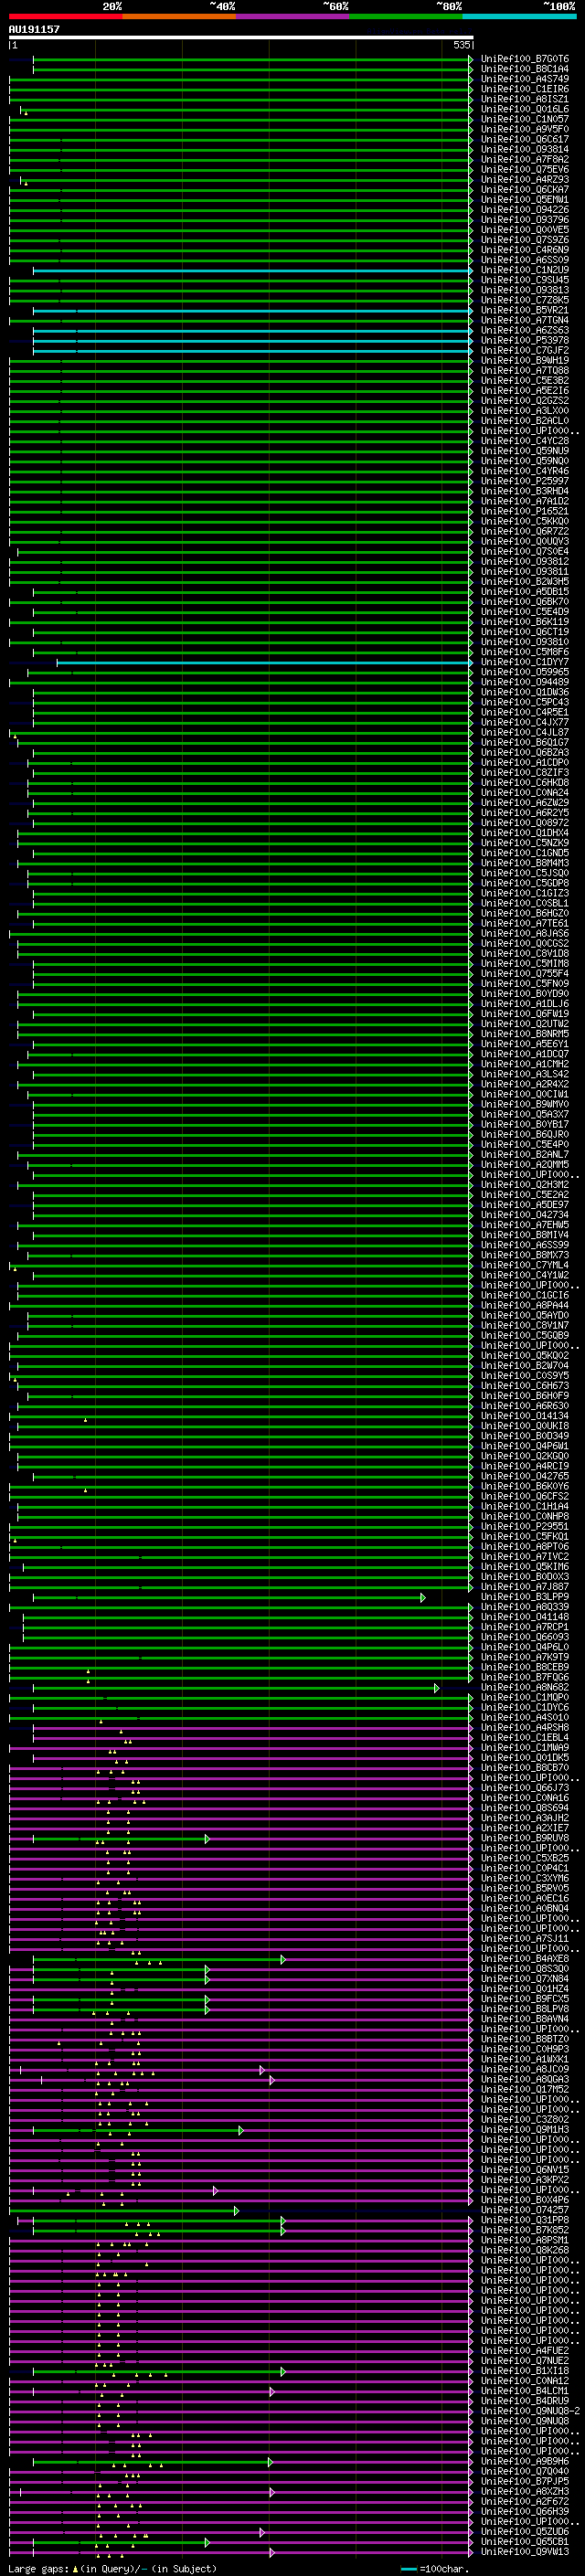Select label UniRef100_C5XB25
The image size is (585, 2576).
[524, 1858]
